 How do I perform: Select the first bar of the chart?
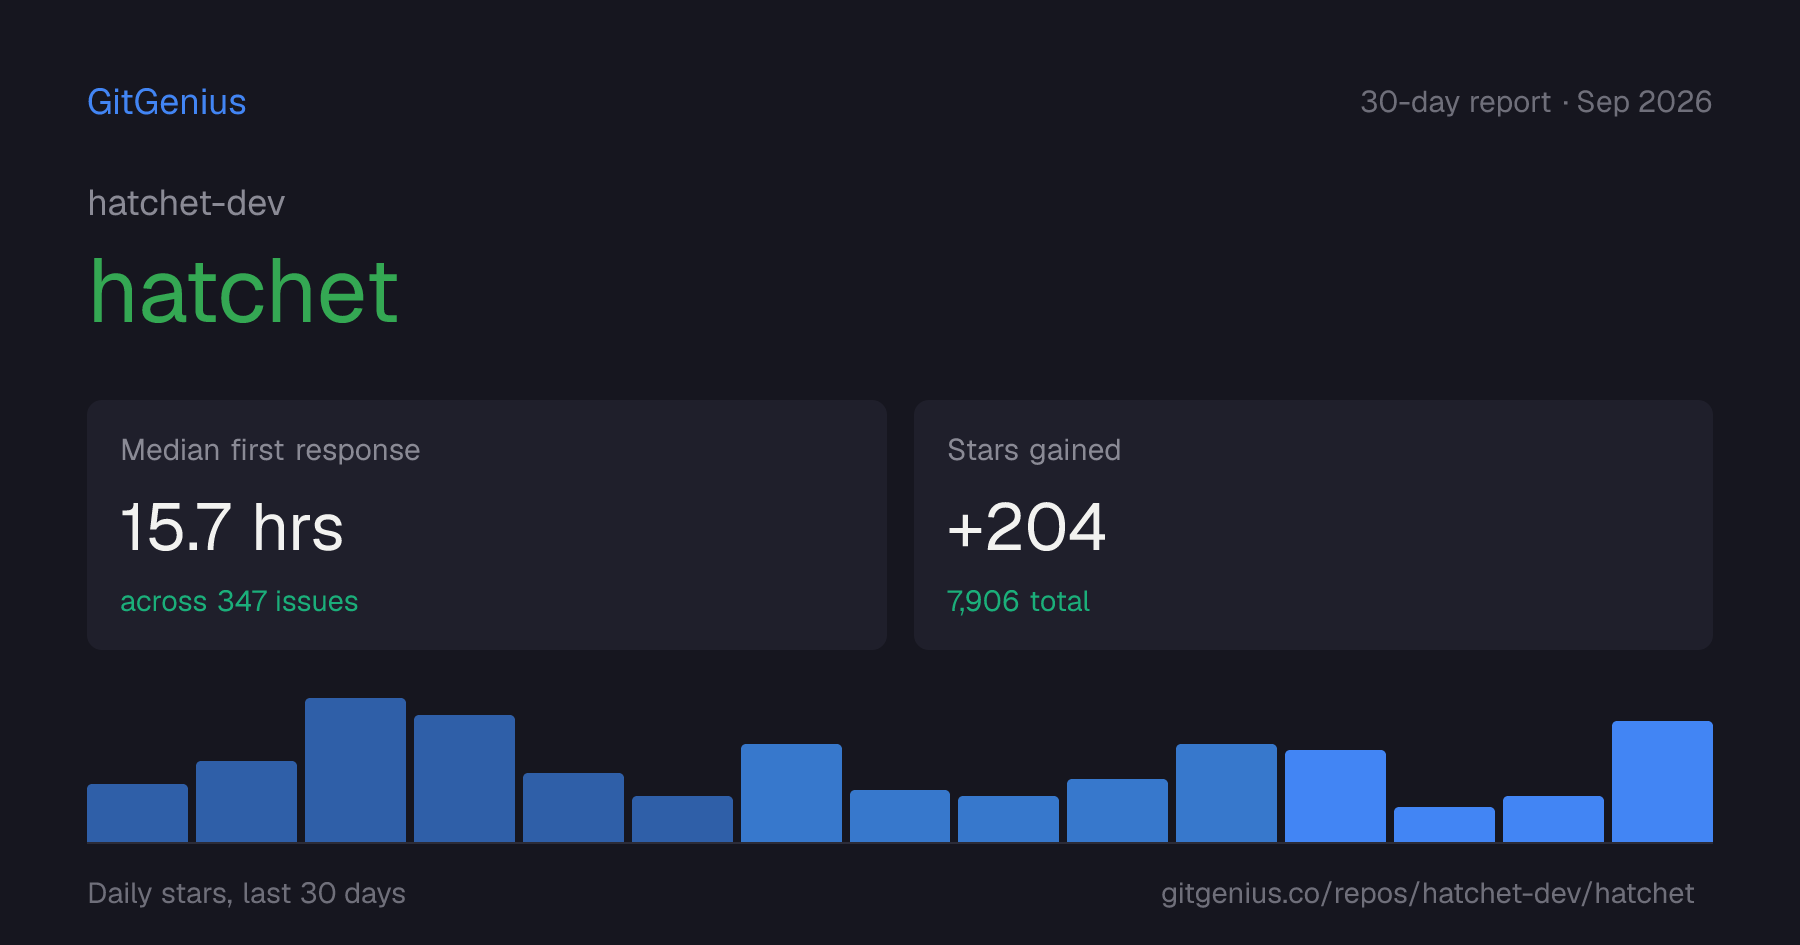click(137, 813)
